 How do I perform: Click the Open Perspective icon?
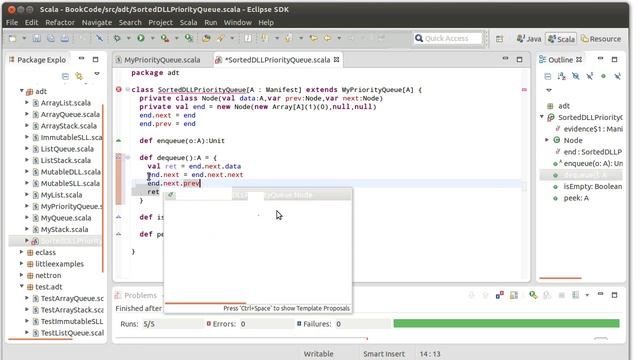[500, 39]
